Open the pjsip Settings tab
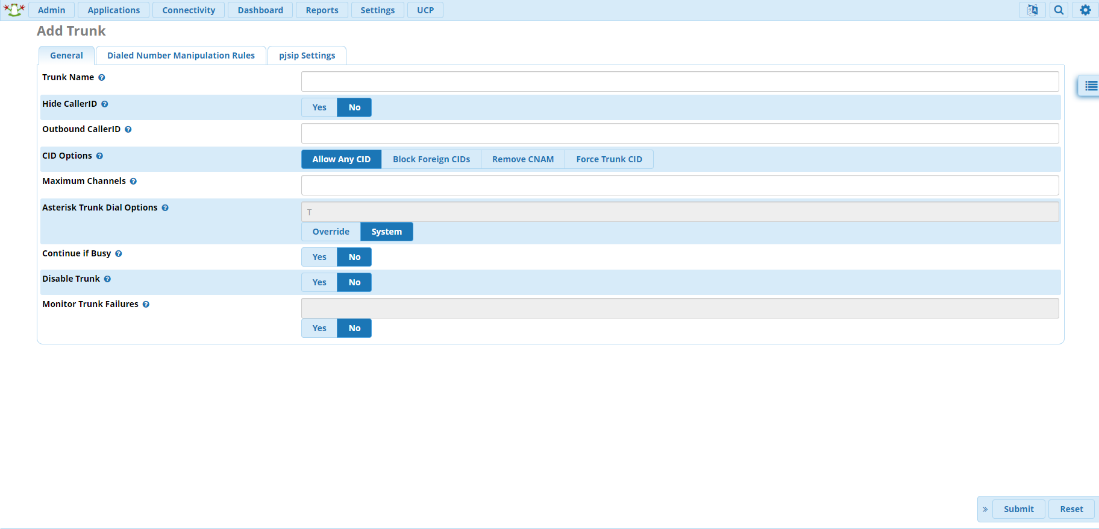This screenshot has height=529, width=1099. point(307,56)
